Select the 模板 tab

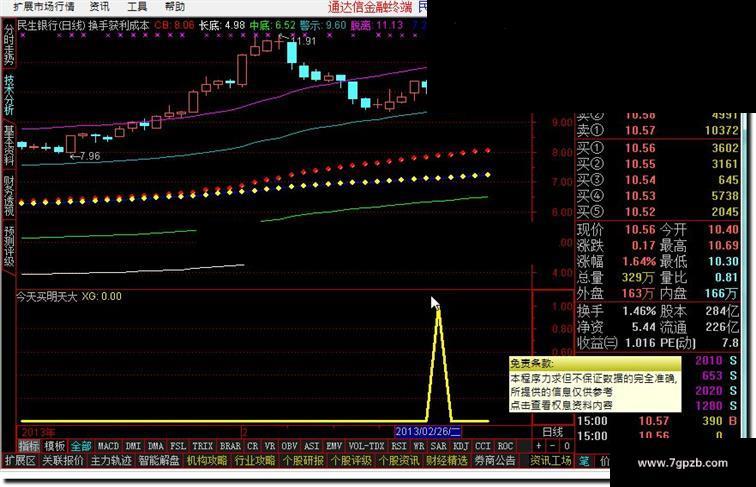click(x=54, y=446)
